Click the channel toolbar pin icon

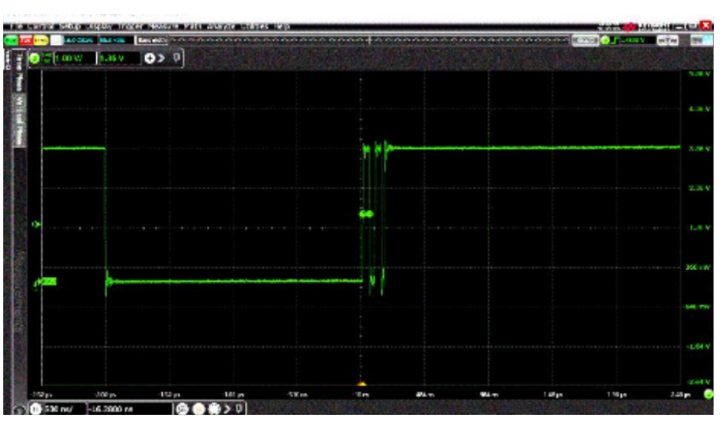(176, 58)
